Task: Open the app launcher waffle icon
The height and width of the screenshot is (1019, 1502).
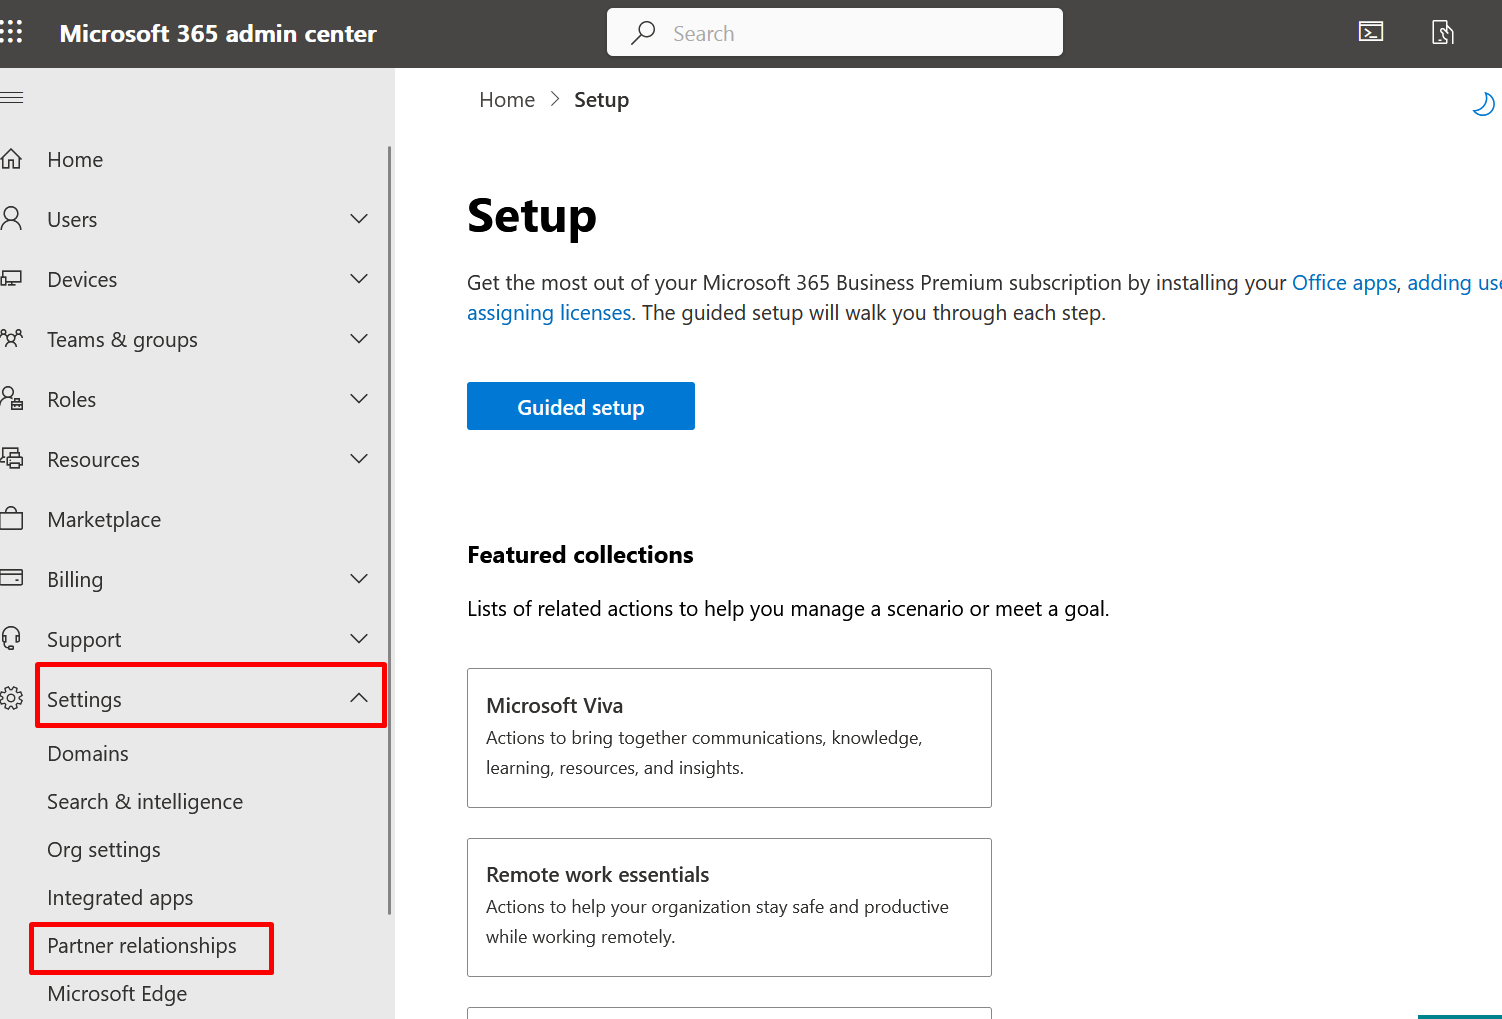Action: click(11, 33)
